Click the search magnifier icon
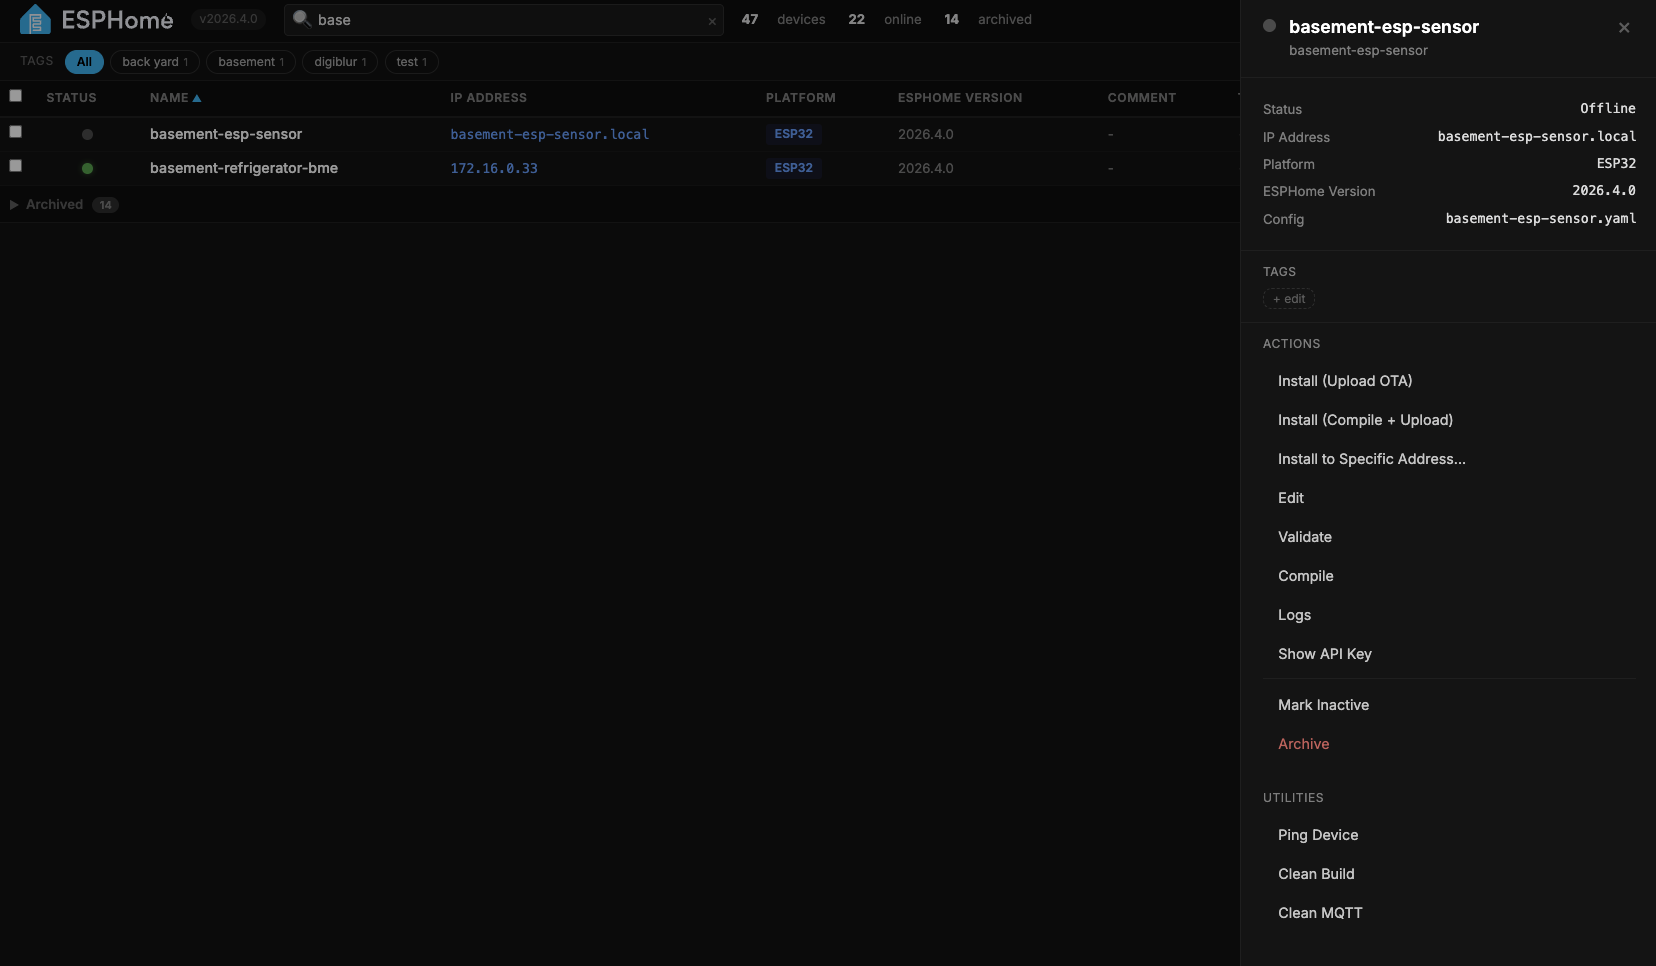 pyautogui.click(x=302, y=19)
